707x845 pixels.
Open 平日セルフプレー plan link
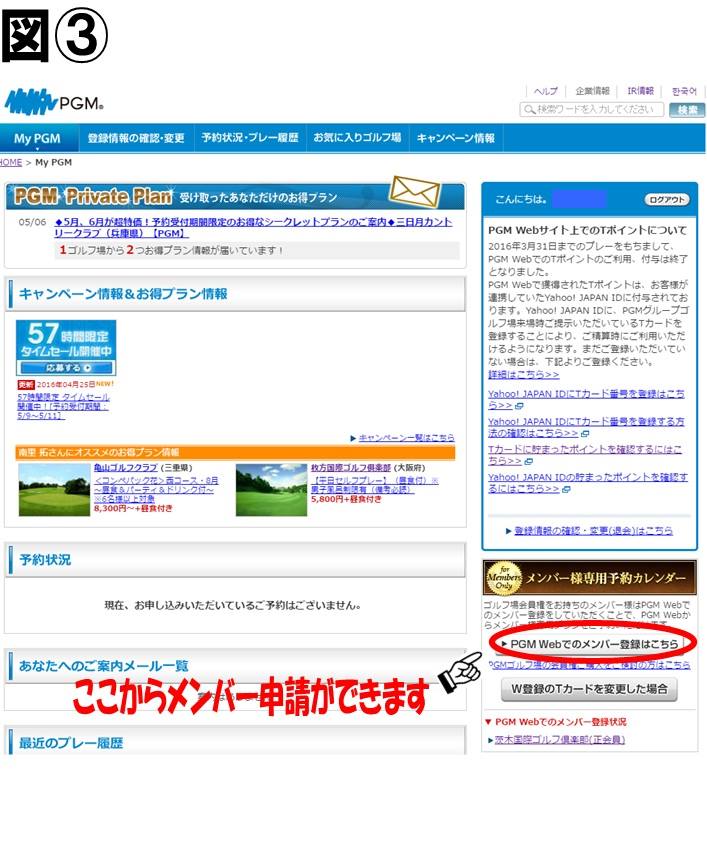click(375, 484)
